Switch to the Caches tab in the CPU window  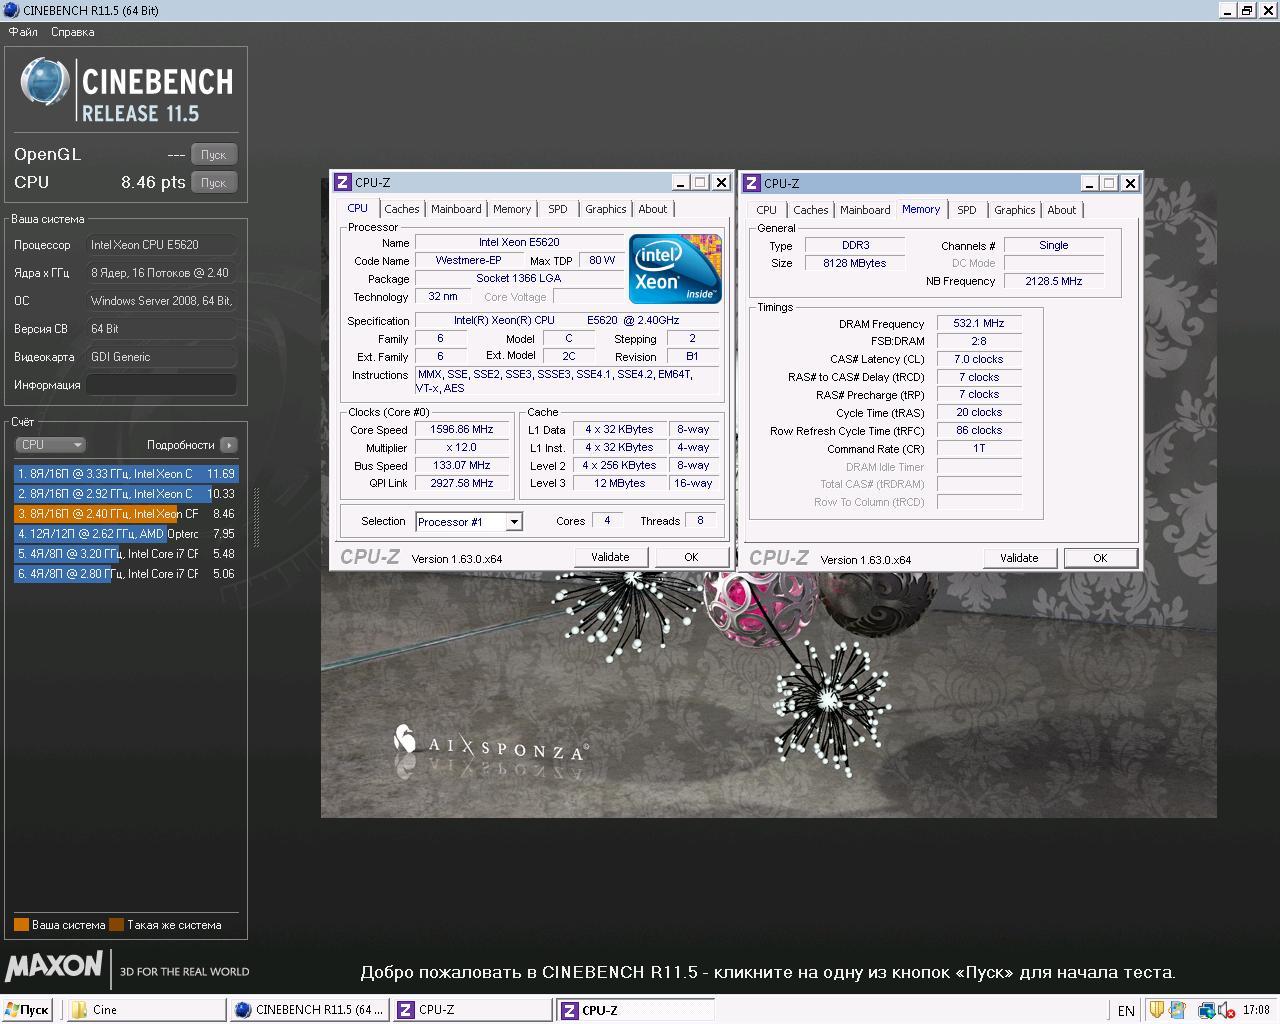(x=402, y=209)
